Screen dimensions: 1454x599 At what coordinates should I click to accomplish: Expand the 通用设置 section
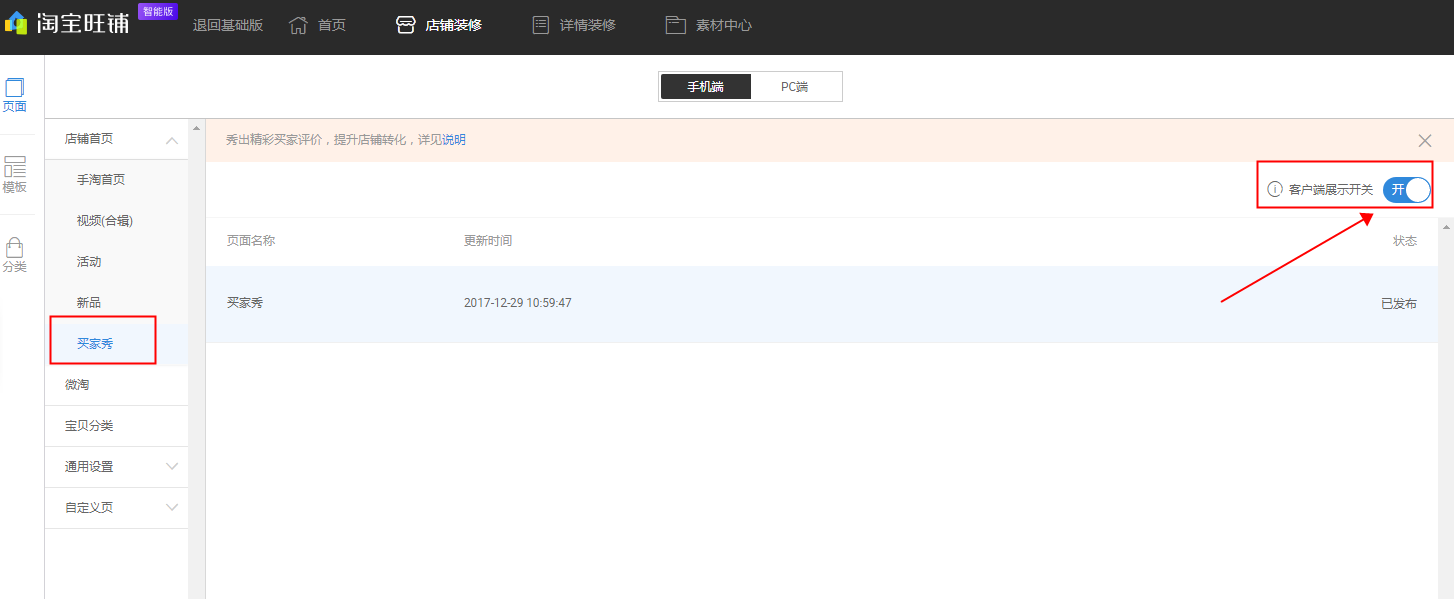tap(171, 466)
